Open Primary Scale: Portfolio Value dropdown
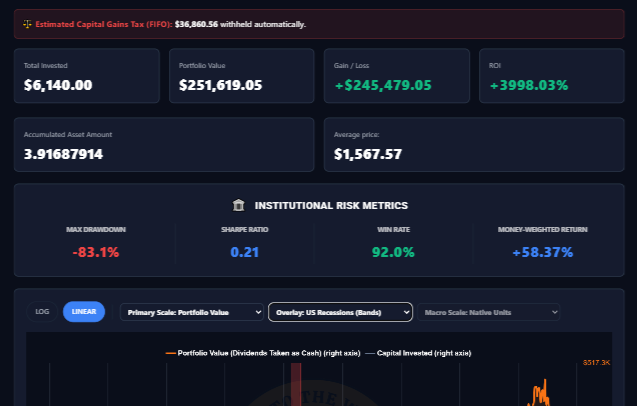 click(192, 312)
